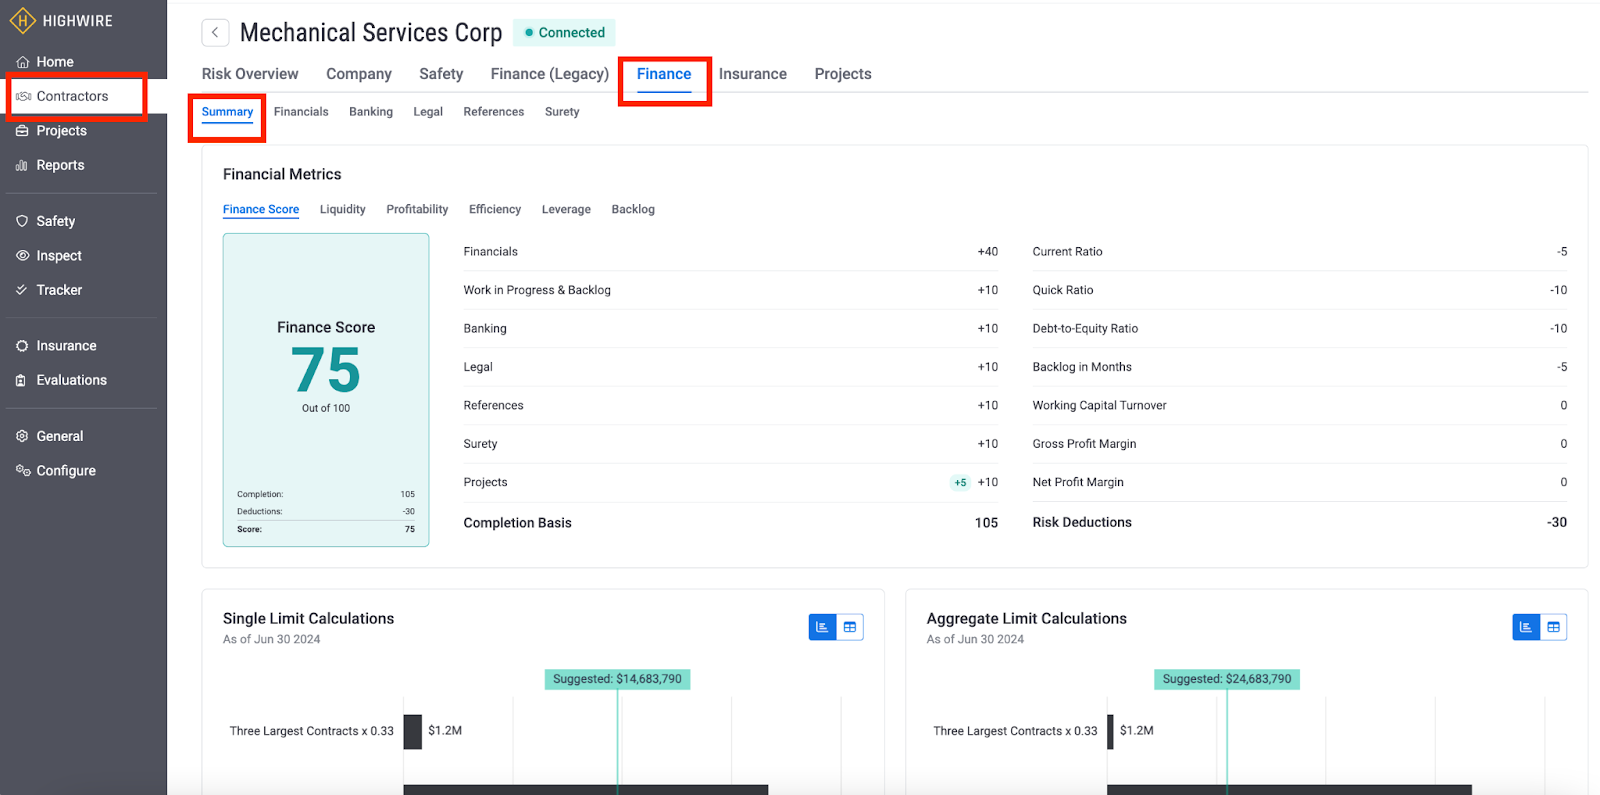The image size is (1600, 795).
Task: Click the Home icon in sidebar
Action: click(22, 62)
